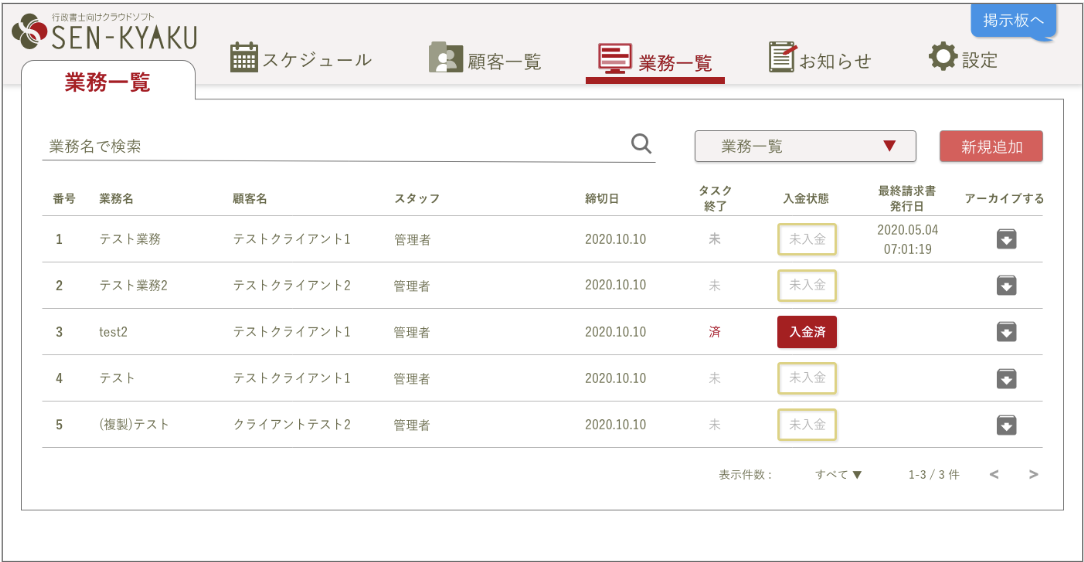1084x562 pixels.
Task: Expand the 表示件数 すべて dropdown
Action: tap(838, 475)
